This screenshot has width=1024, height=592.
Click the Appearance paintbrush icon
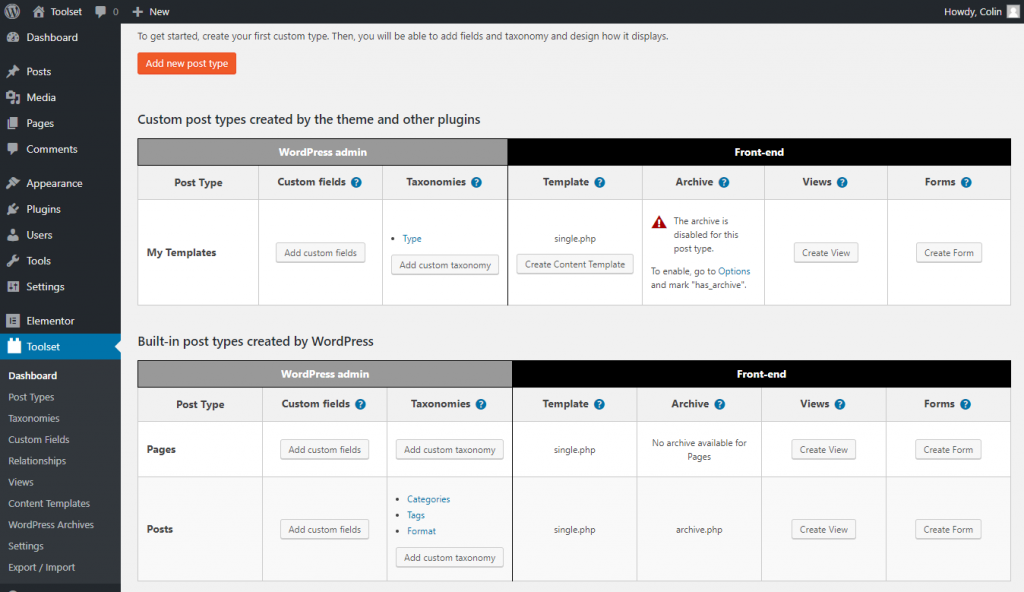pyautogui.click(x=13, y=183)
